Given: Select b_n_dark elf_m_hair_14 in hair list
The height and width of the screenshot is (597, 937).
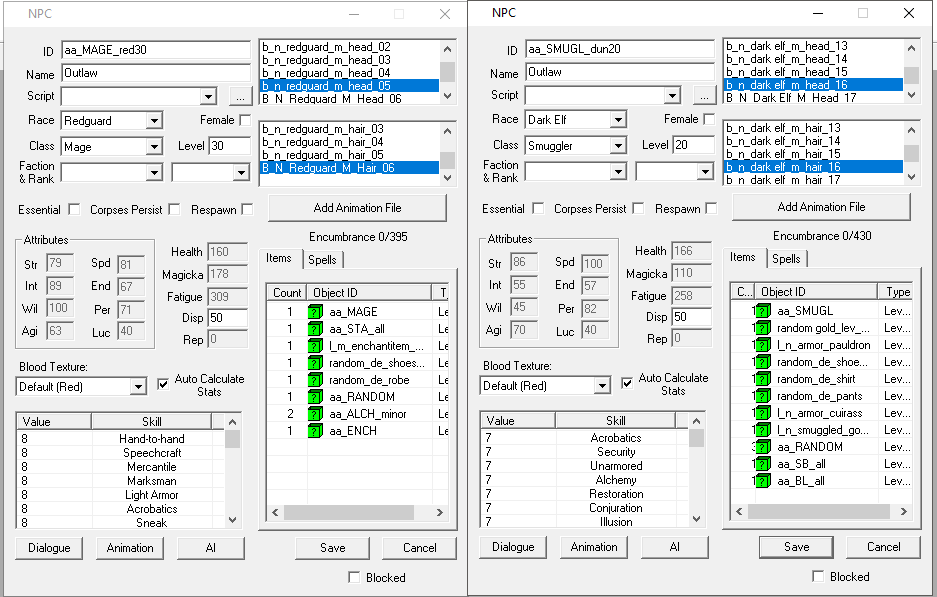Looking at the screenshot, I should (x=813, y=141).
